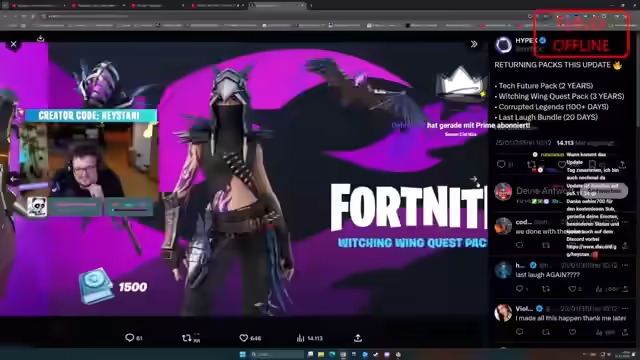The image size is (640, 360).
Task: Click 'RETURNING PACKS THIS UPDATE' heading text
Action: 553,65
